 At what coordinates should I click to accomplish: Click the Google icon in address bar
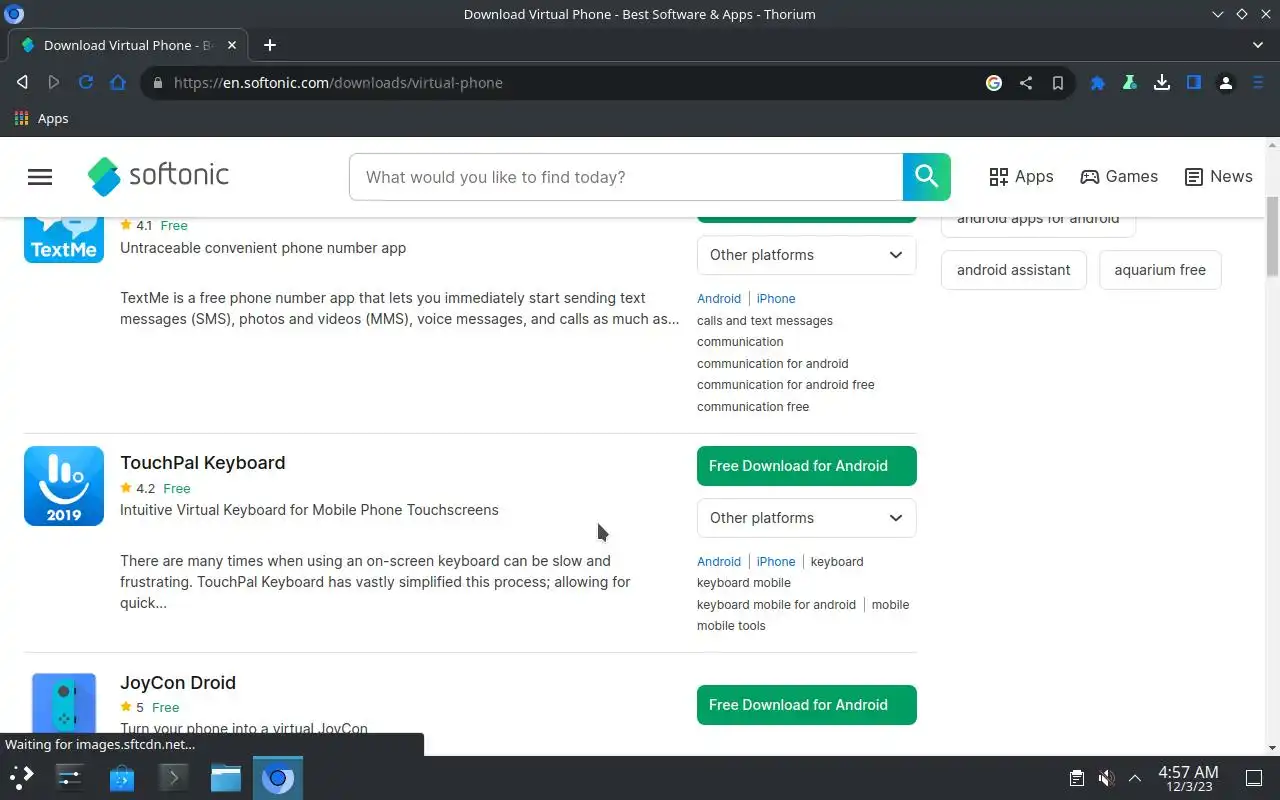994,83
